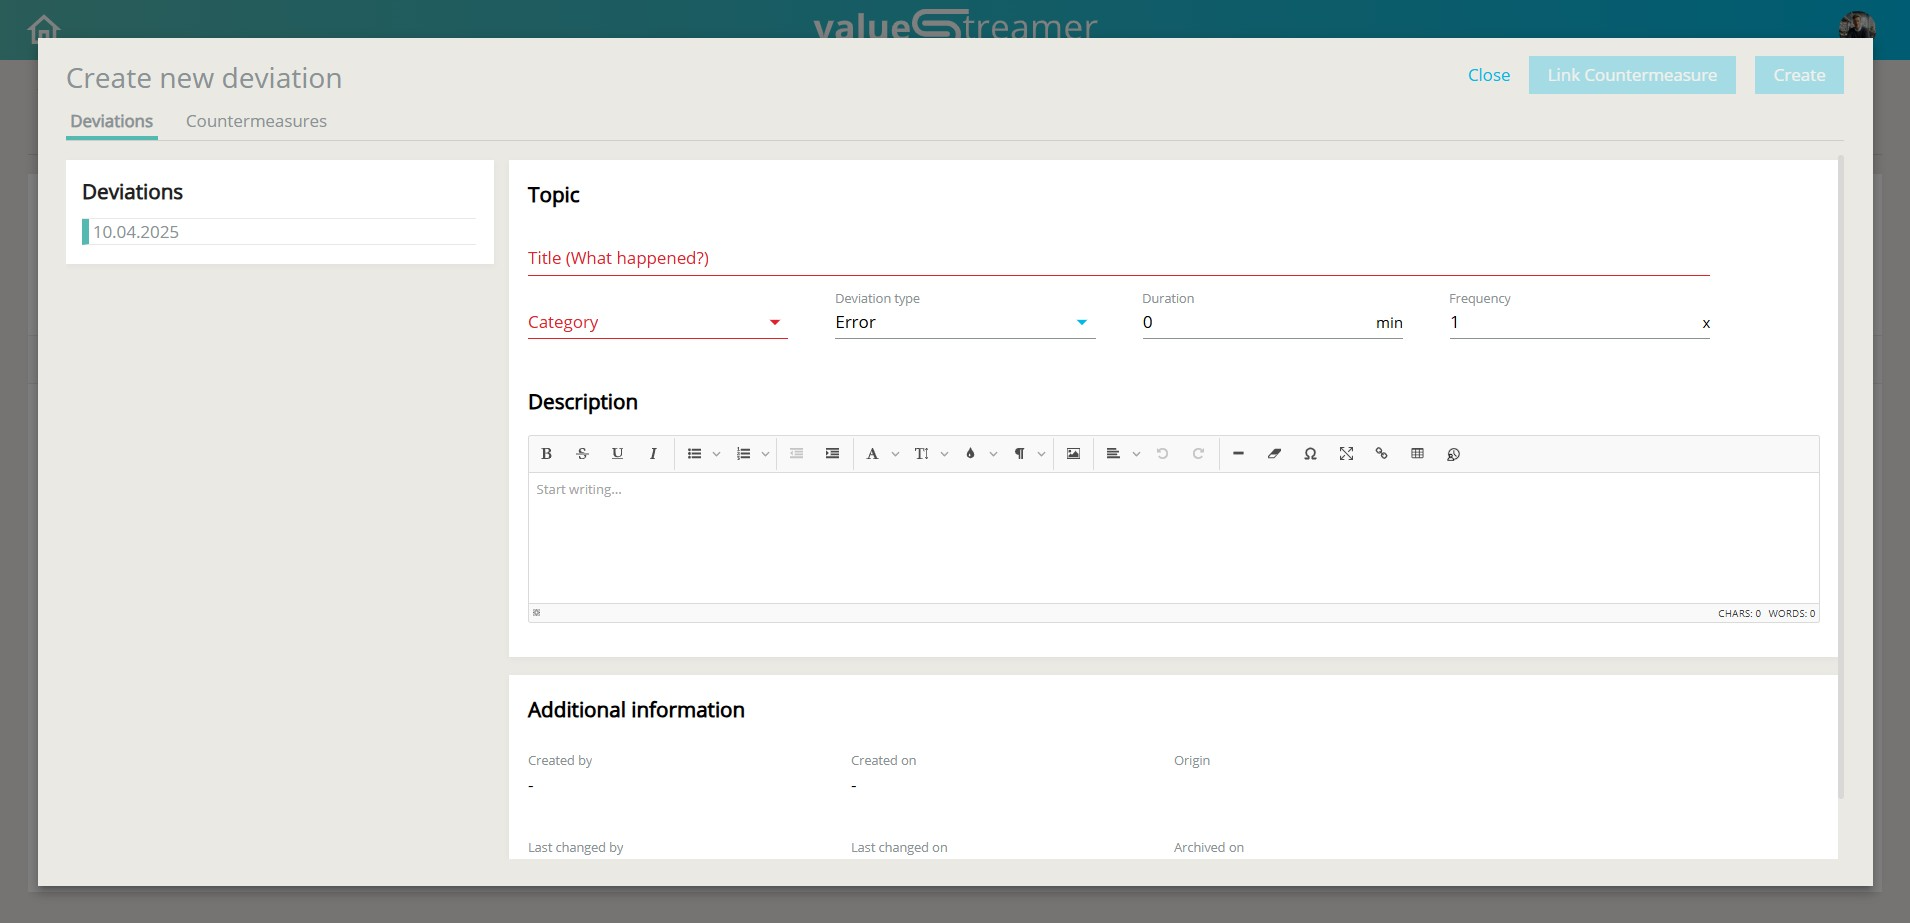Open user profile avatar
The height and width of the screenshot is (923, 1910).
coord(1857,25)
